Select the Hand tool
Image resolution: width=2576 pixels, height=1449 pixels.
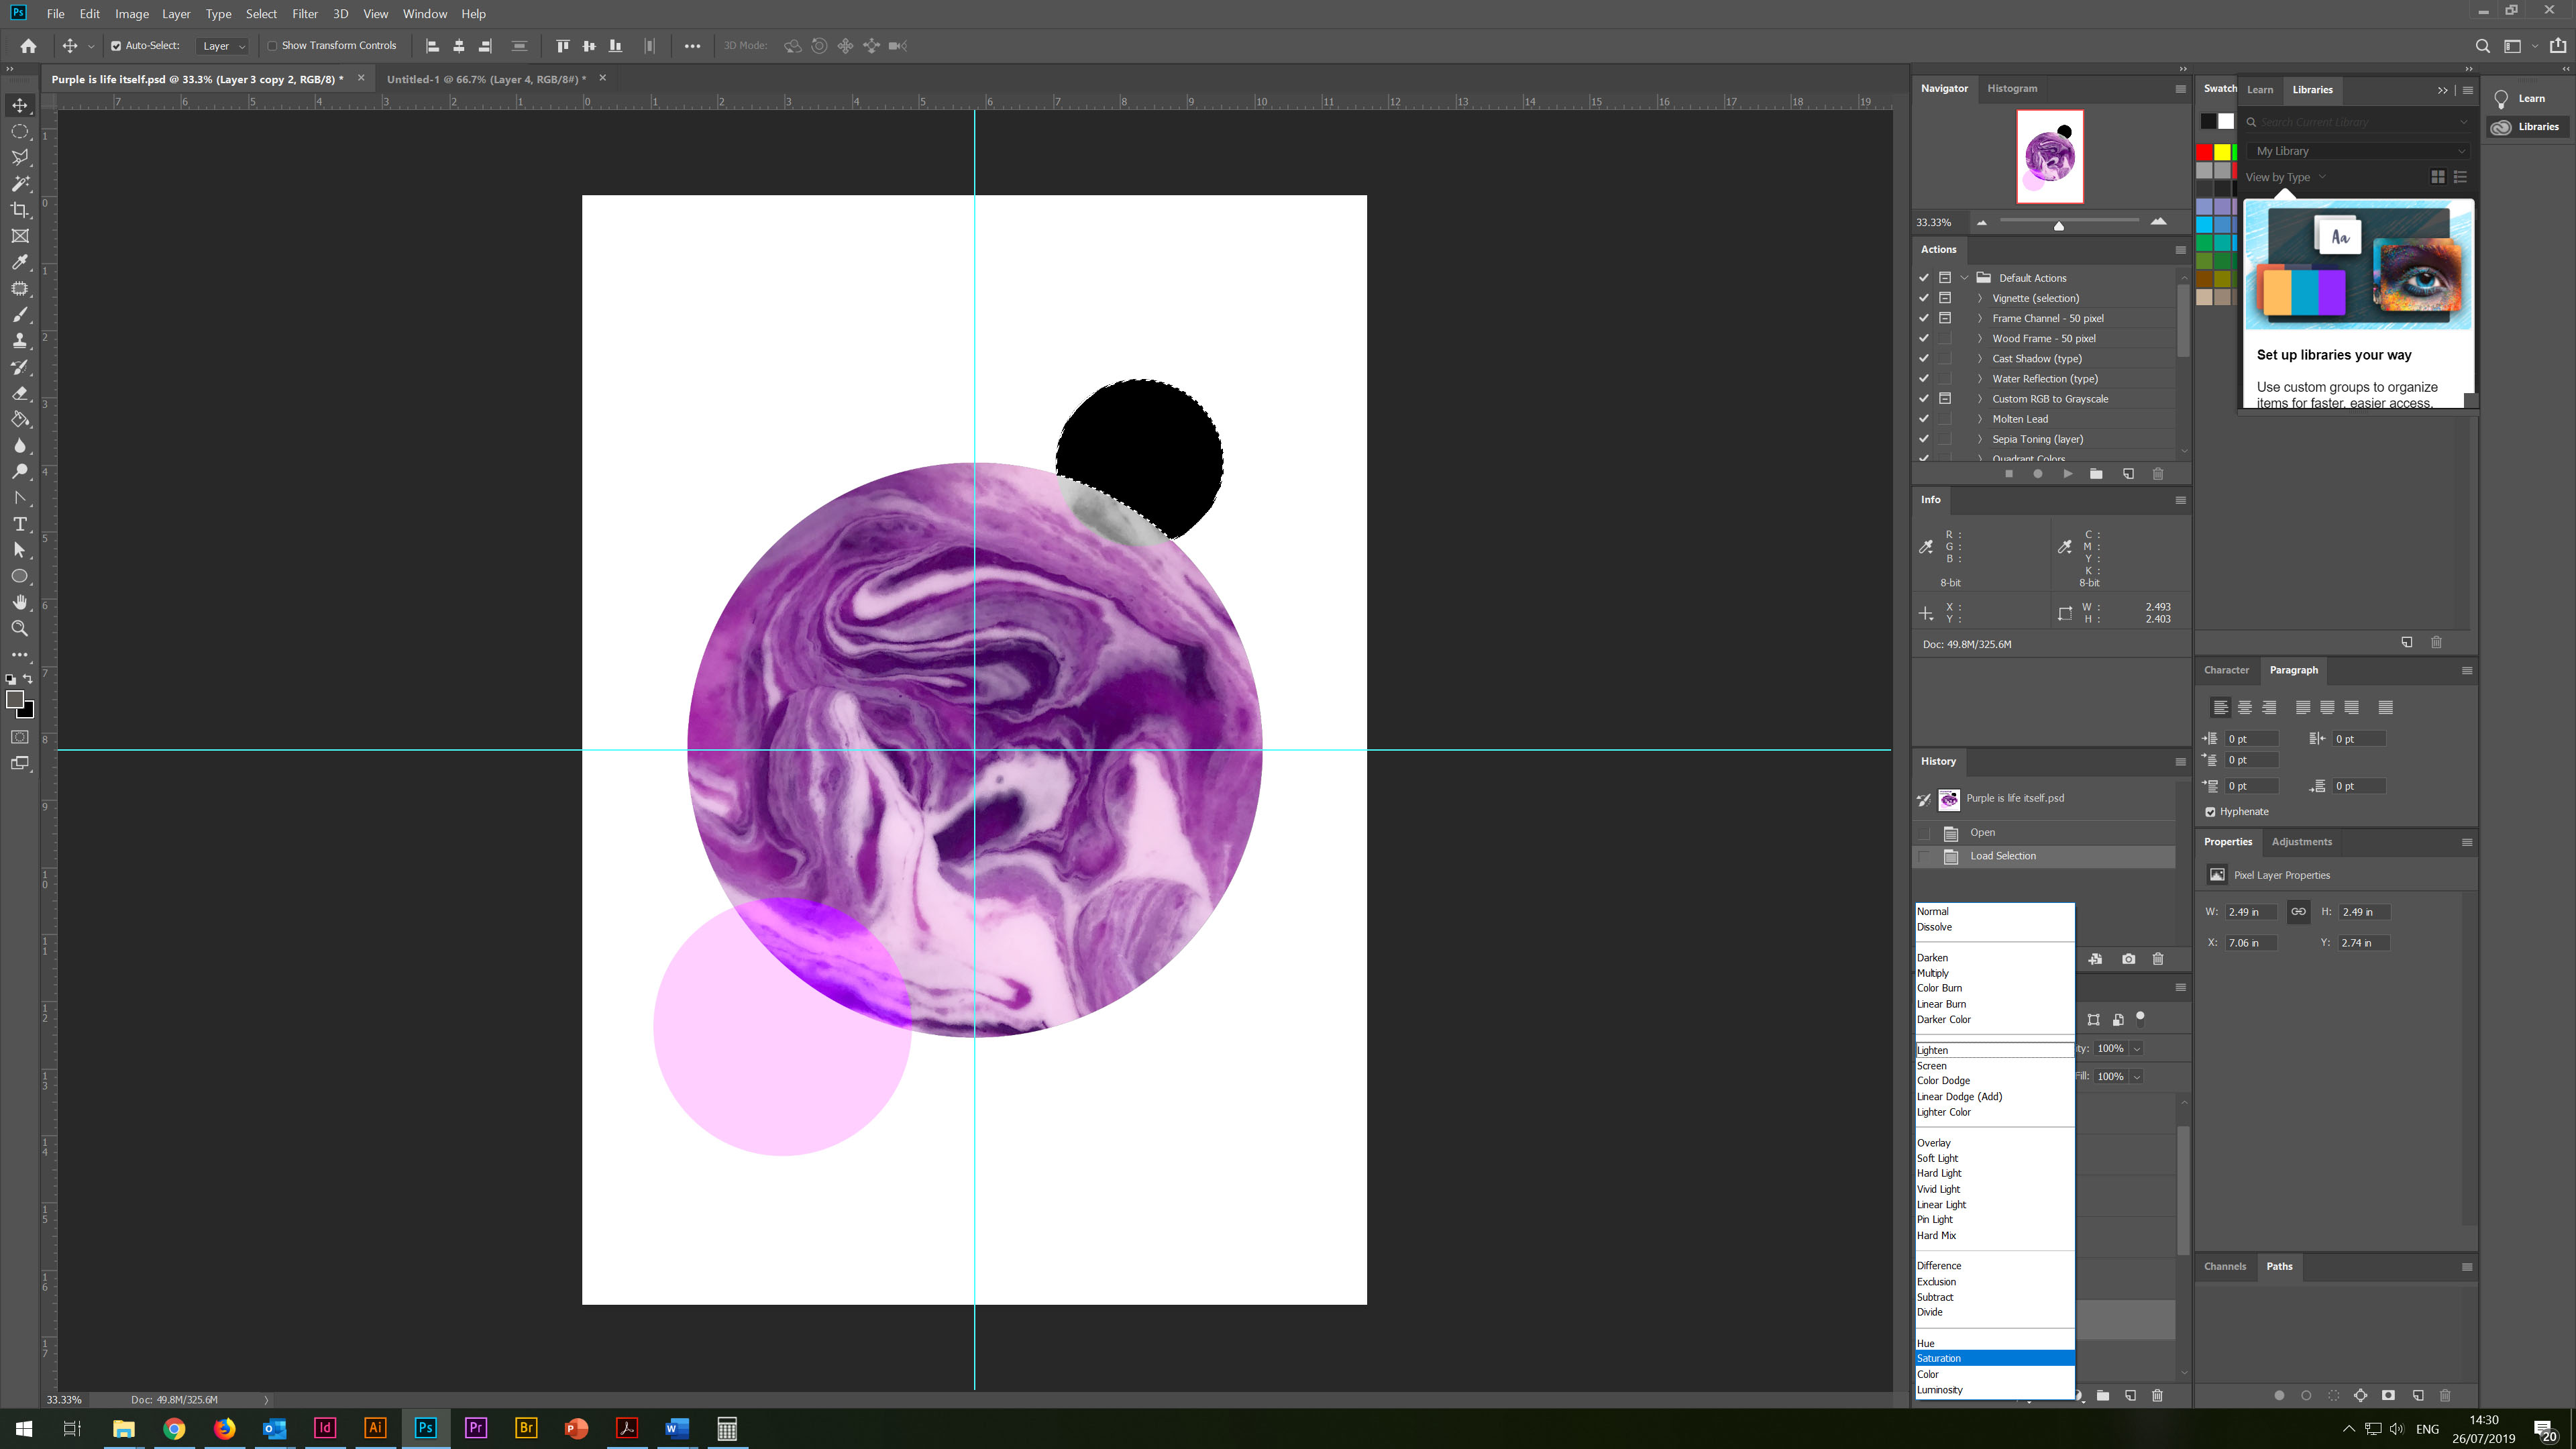coord(20,602)
